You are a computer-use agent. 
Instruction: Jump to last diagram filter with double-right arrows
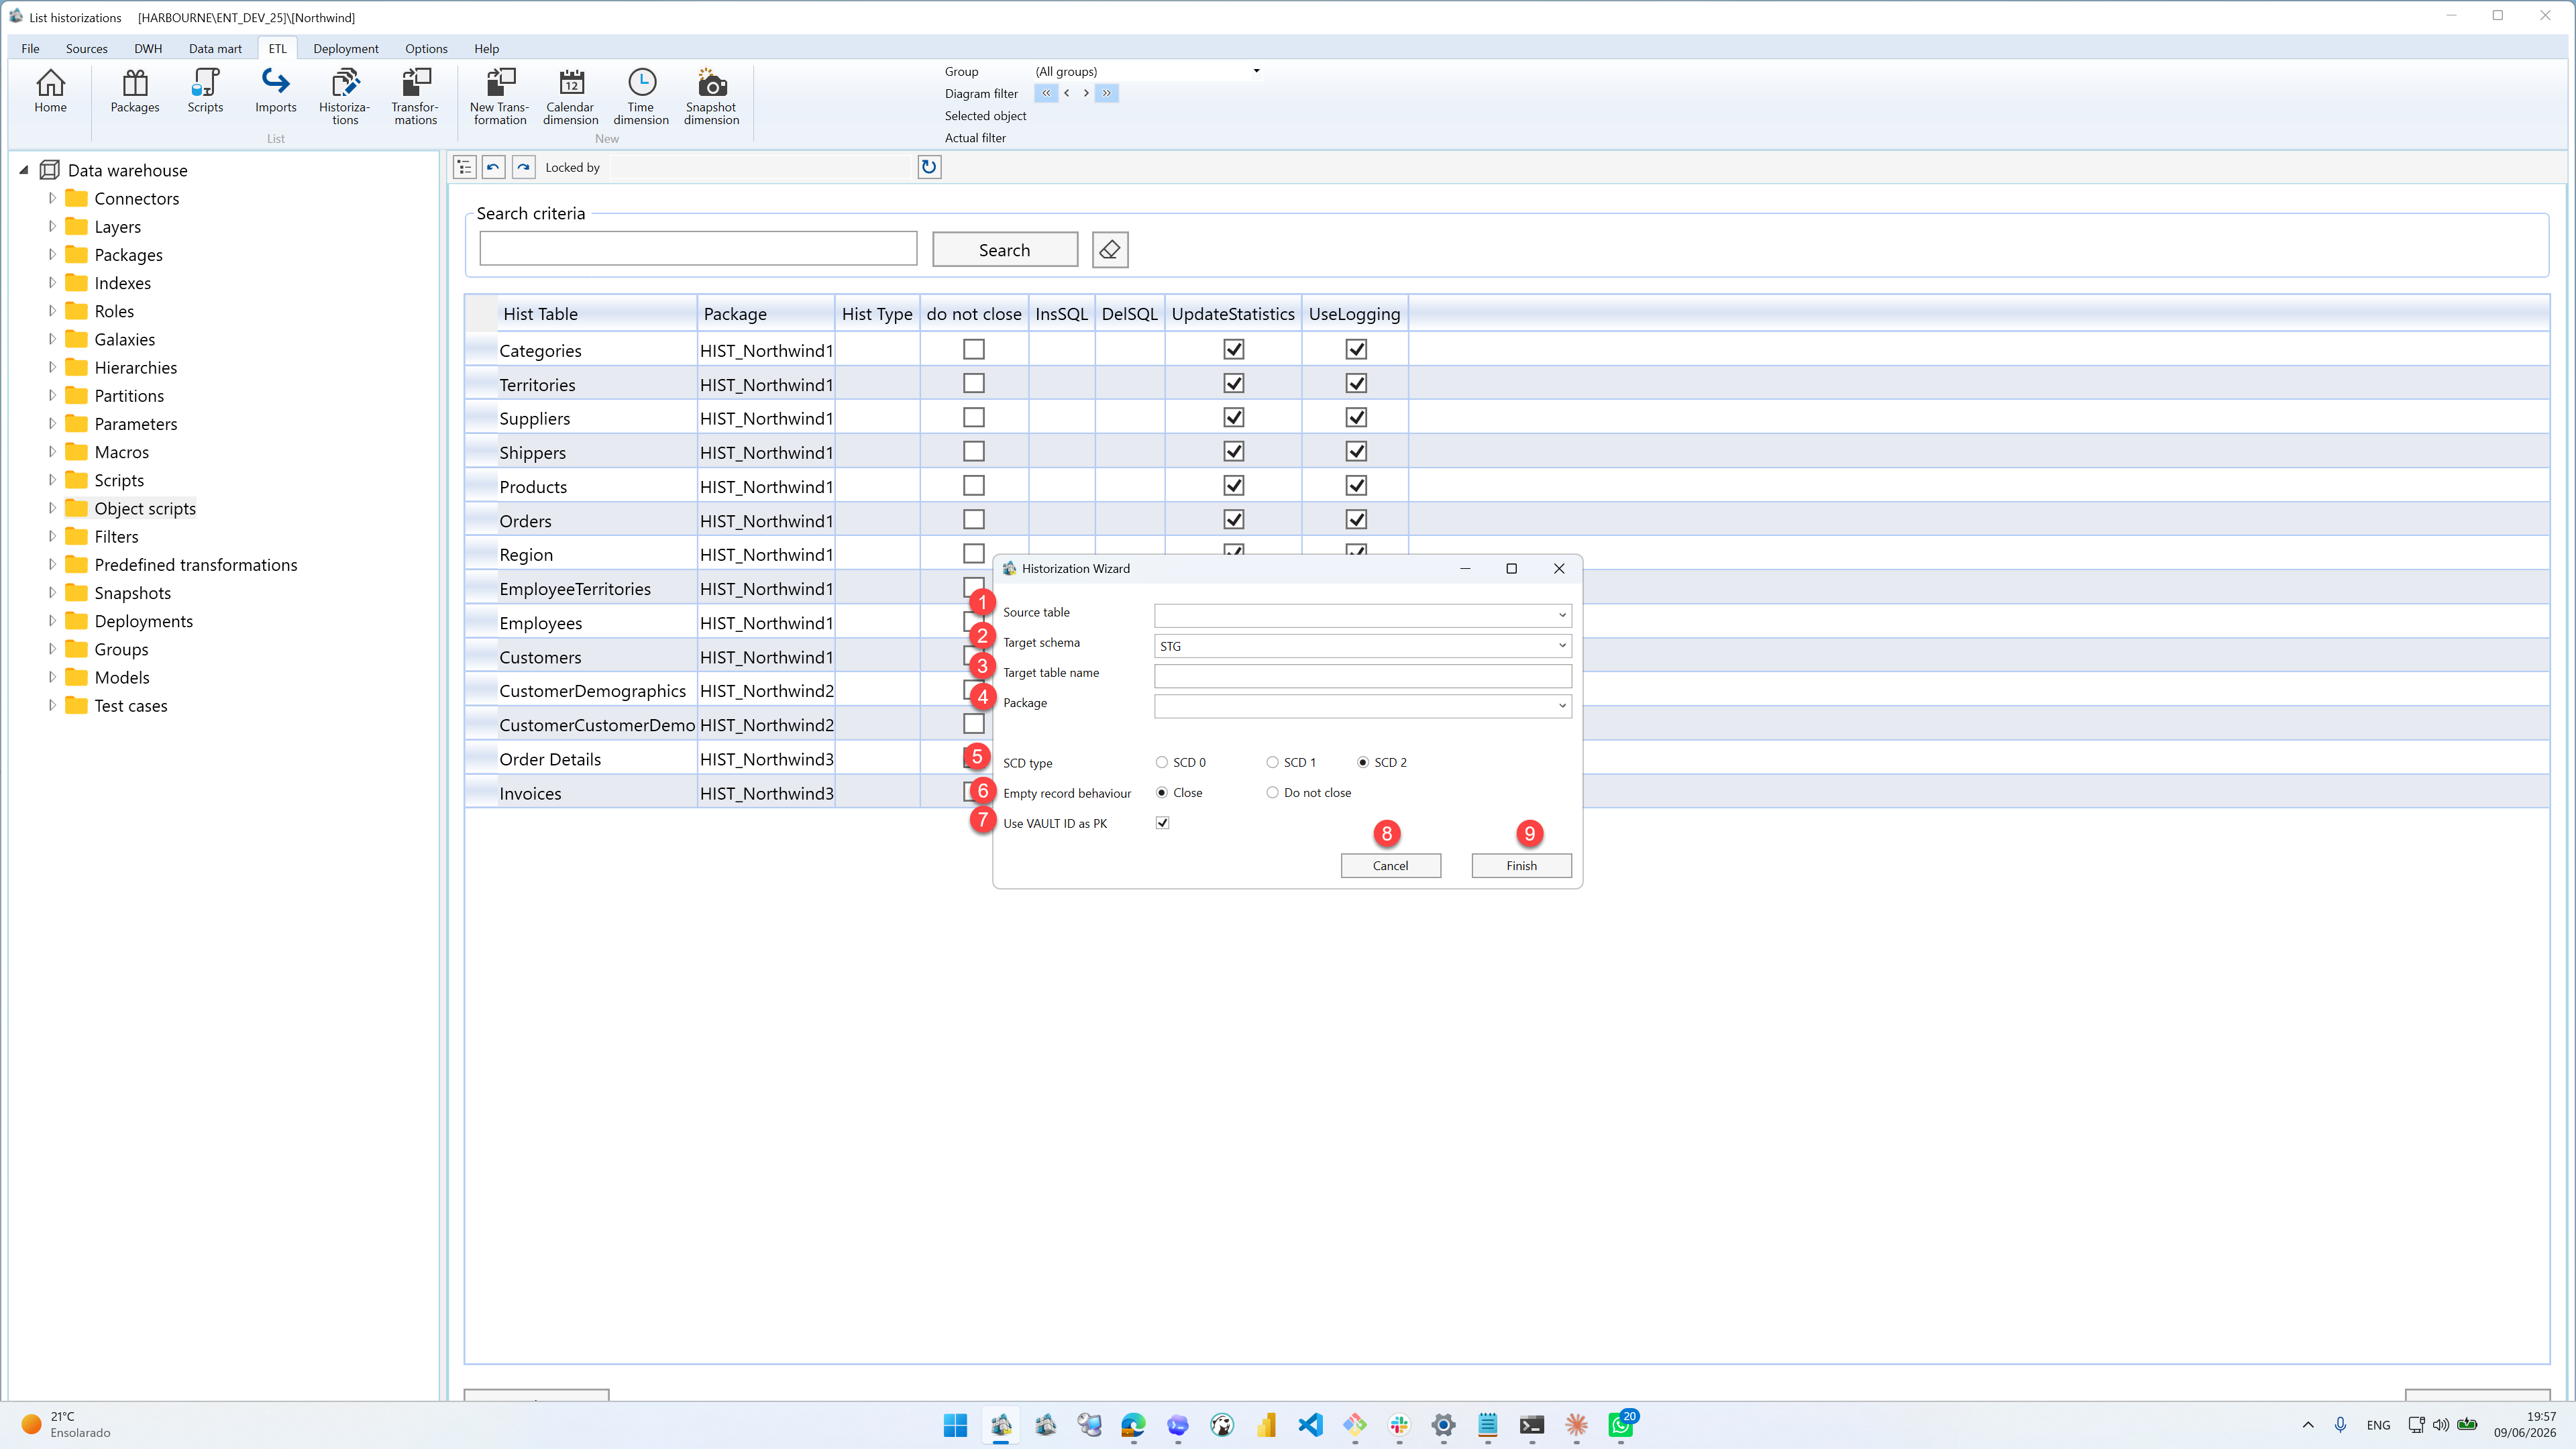point(1107,93)
